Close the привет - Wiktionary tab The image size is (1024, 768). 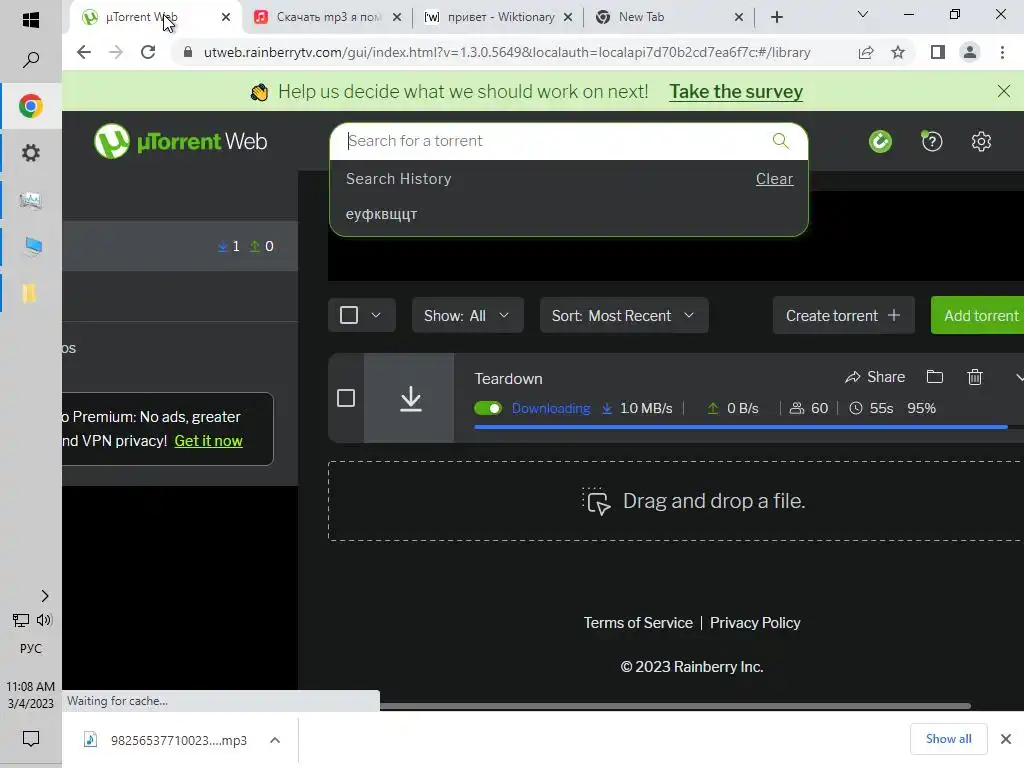coord(568,17)
